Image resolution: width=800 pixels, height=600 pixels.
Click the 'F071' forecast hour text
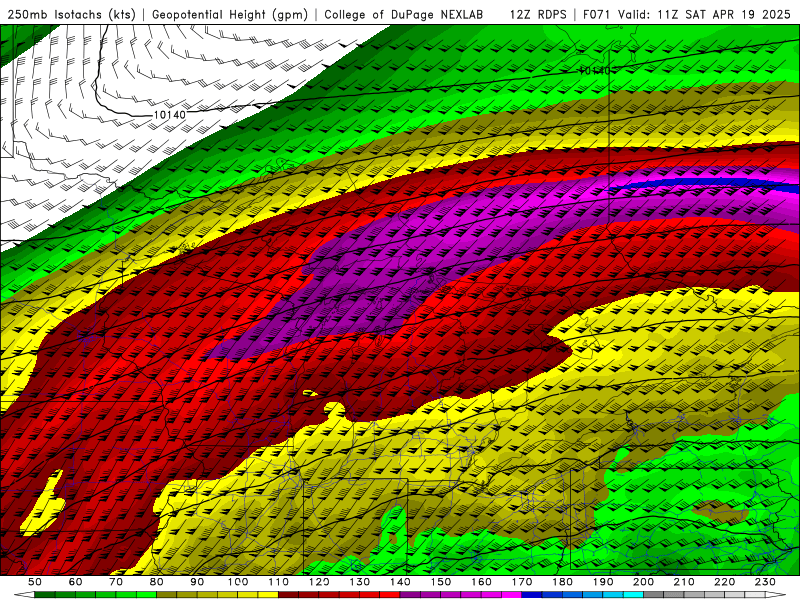tap(598, 14)
